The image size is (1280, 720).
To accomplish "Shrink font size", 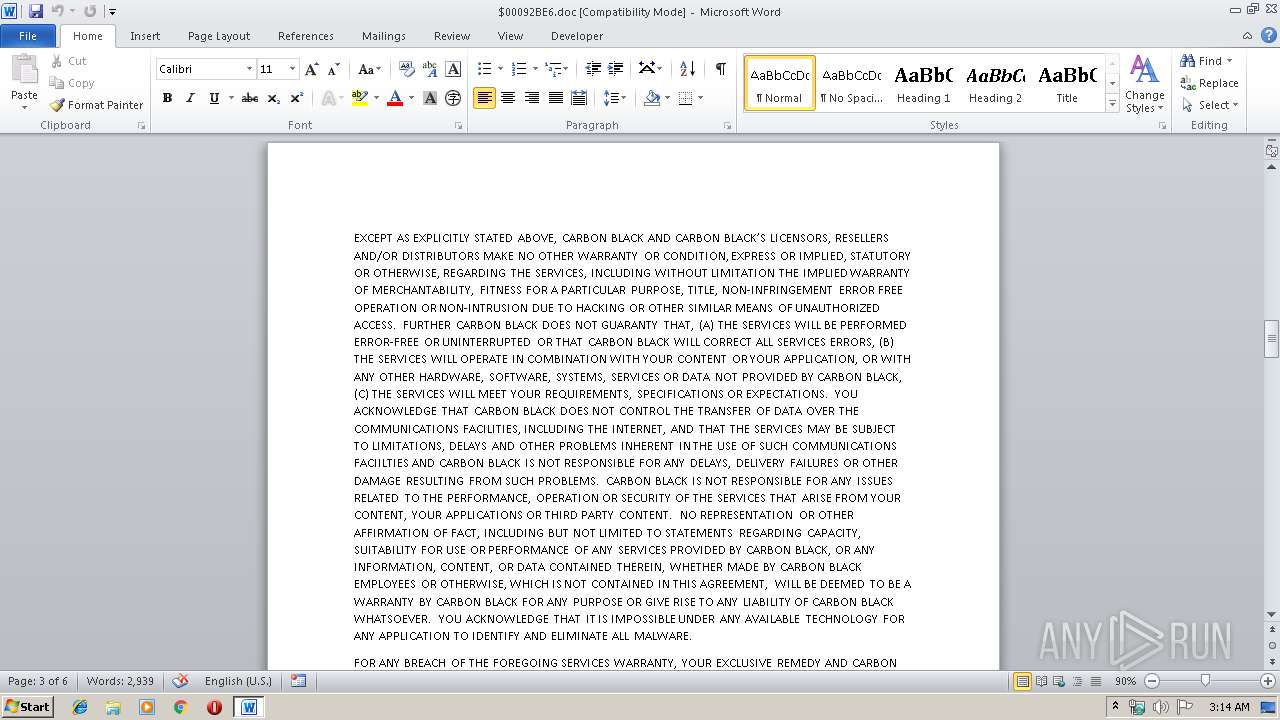I will coord(334,69).
